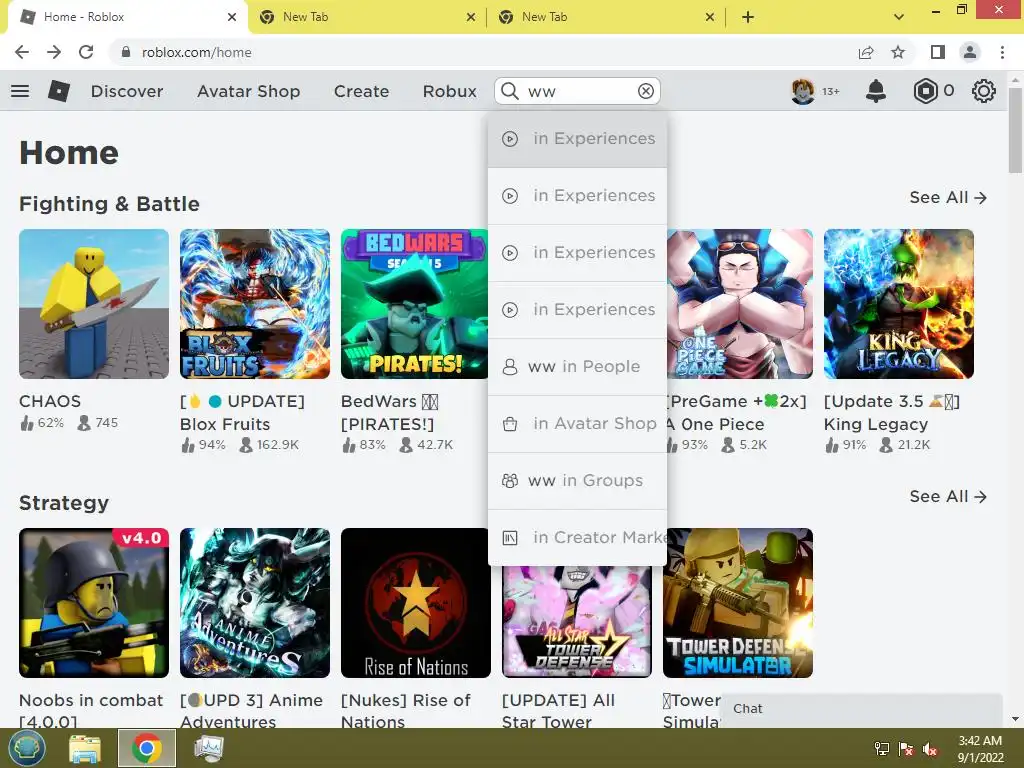Screen dimensions: 1024x768
Task: Open resource monitor taskbar app
Action: (209, 748)
